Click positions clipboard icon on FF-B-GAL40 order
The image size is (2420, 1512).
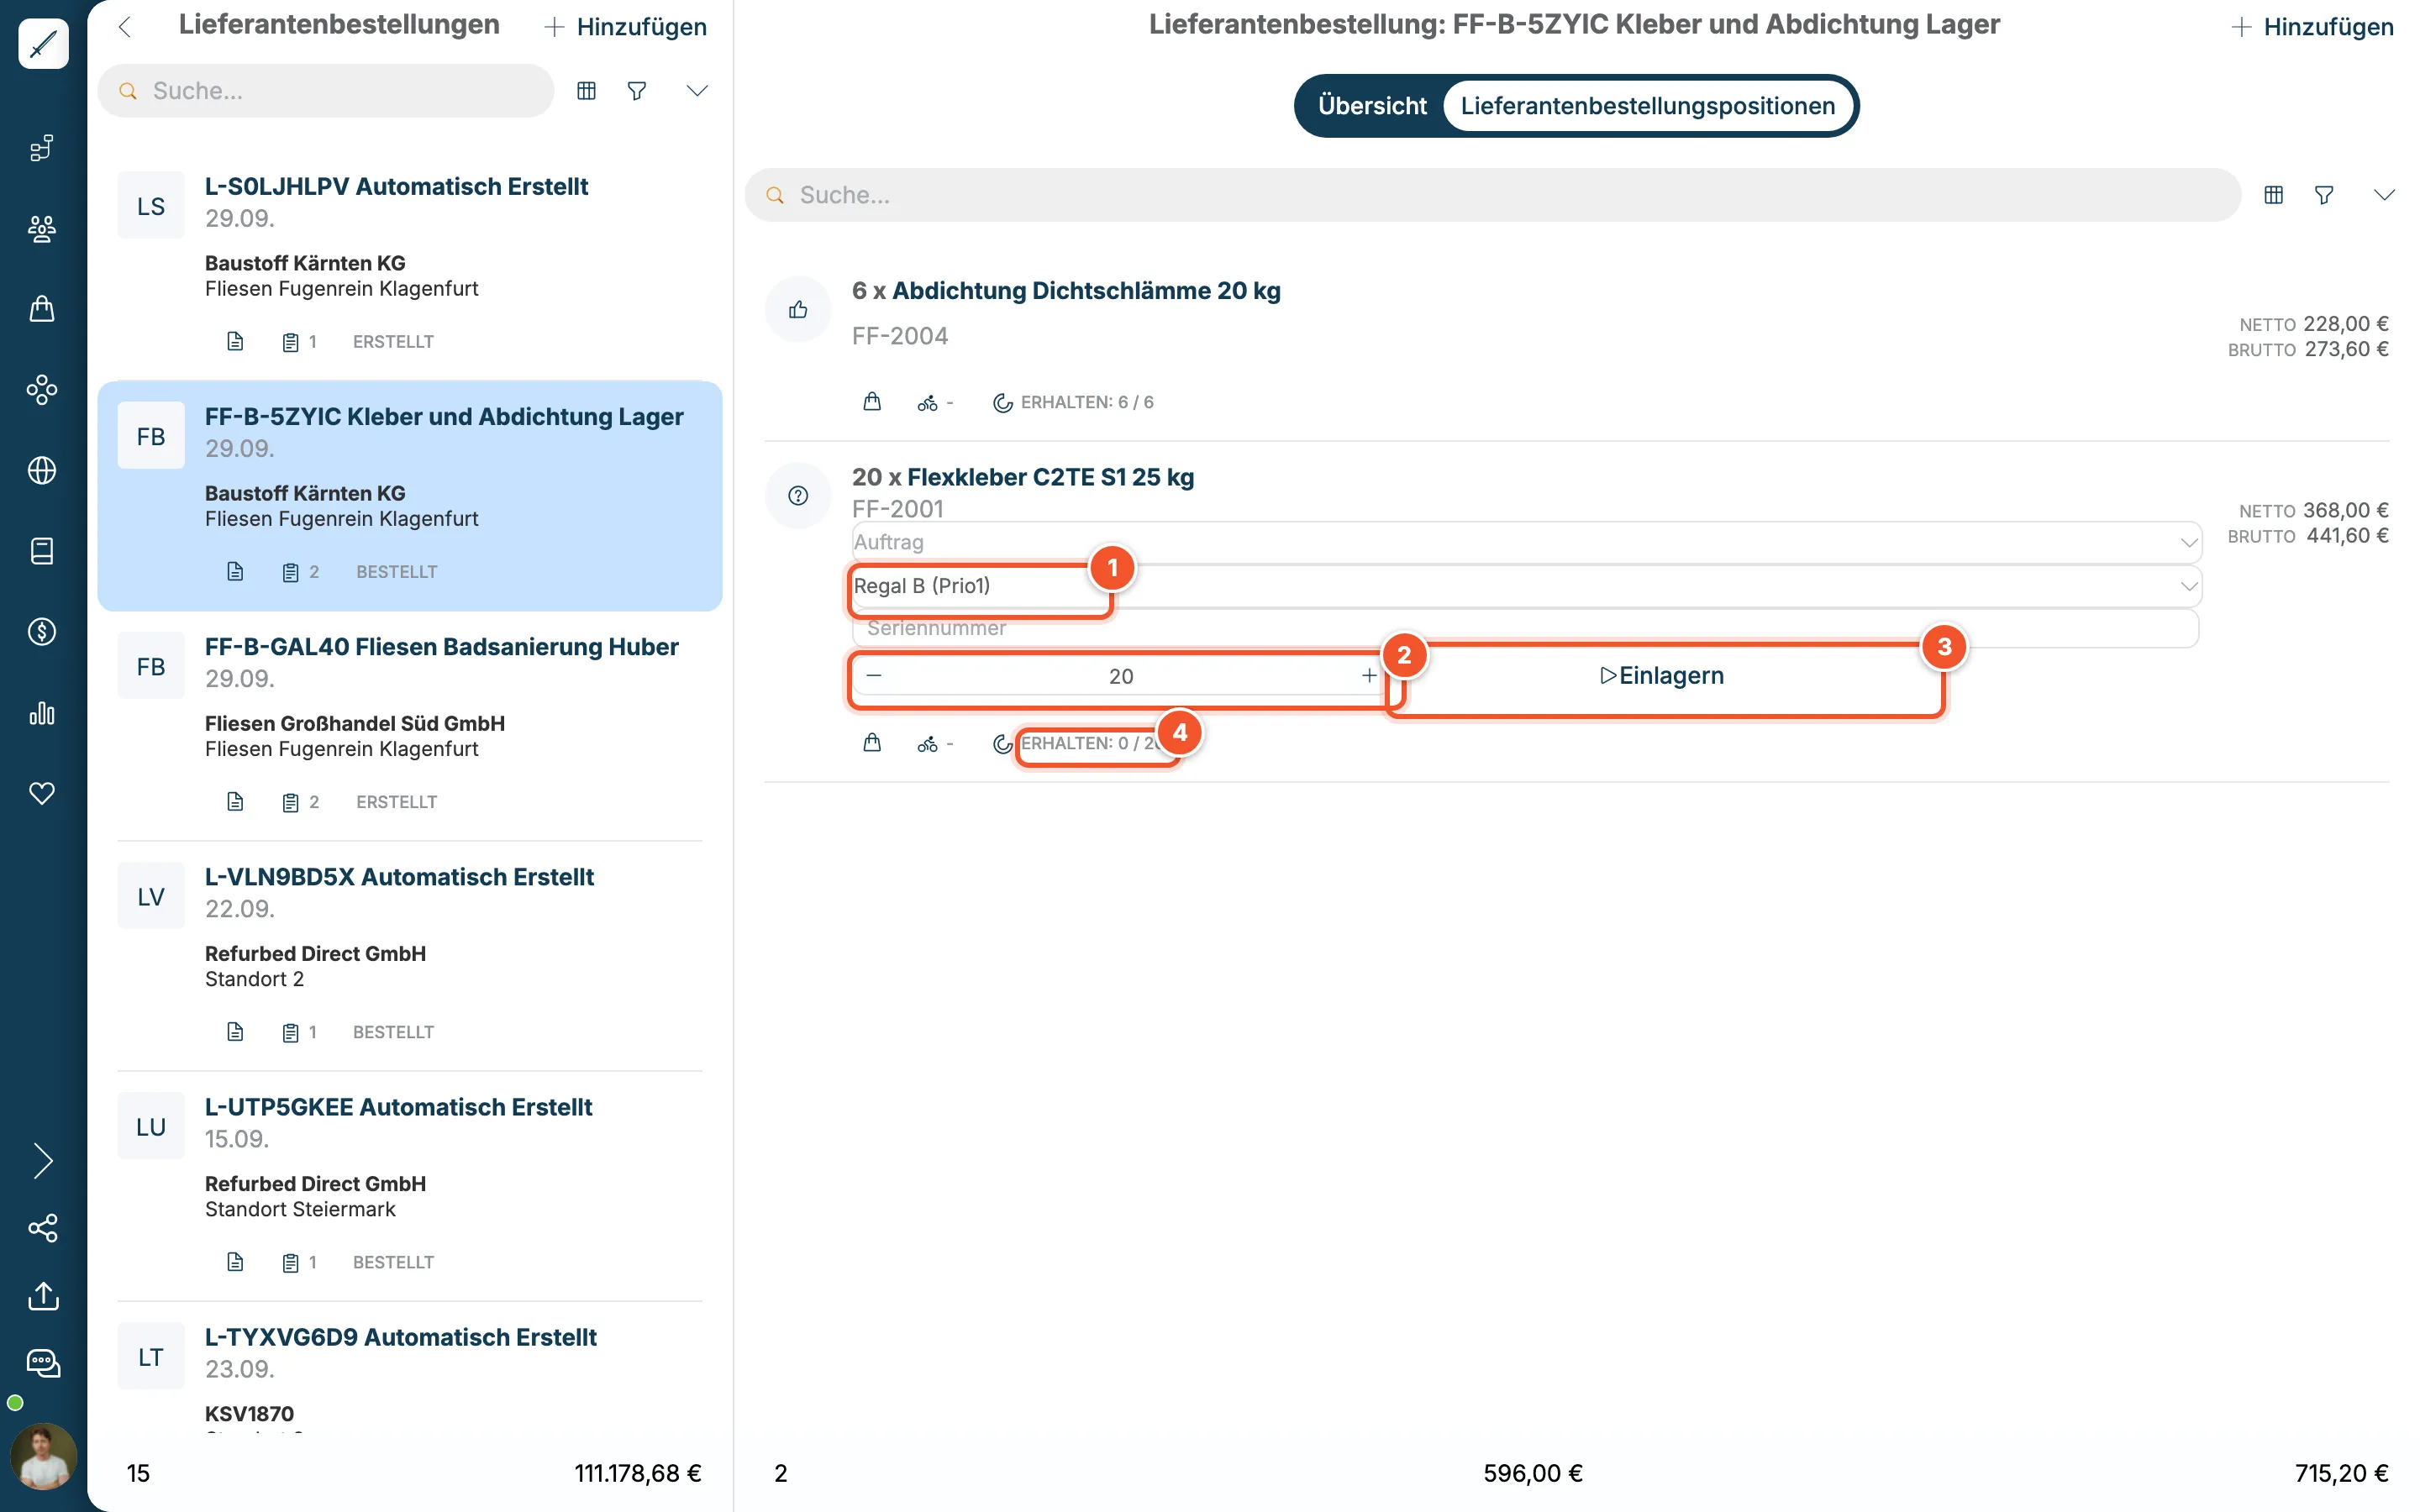[291, 802]
